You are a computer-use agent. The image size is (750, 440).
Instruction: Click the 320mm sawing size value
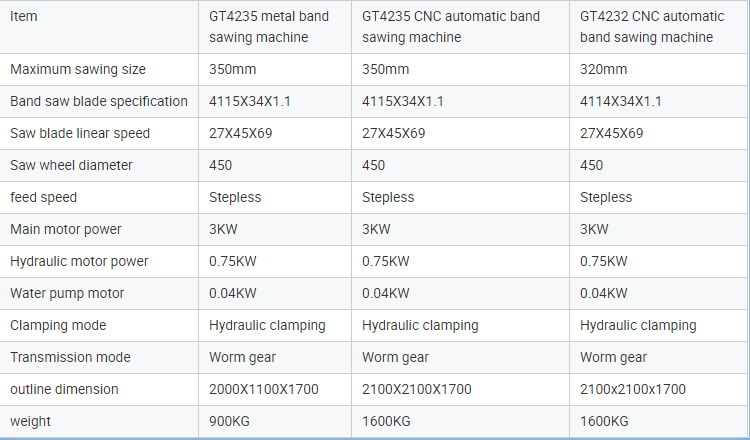coord(603,69)
